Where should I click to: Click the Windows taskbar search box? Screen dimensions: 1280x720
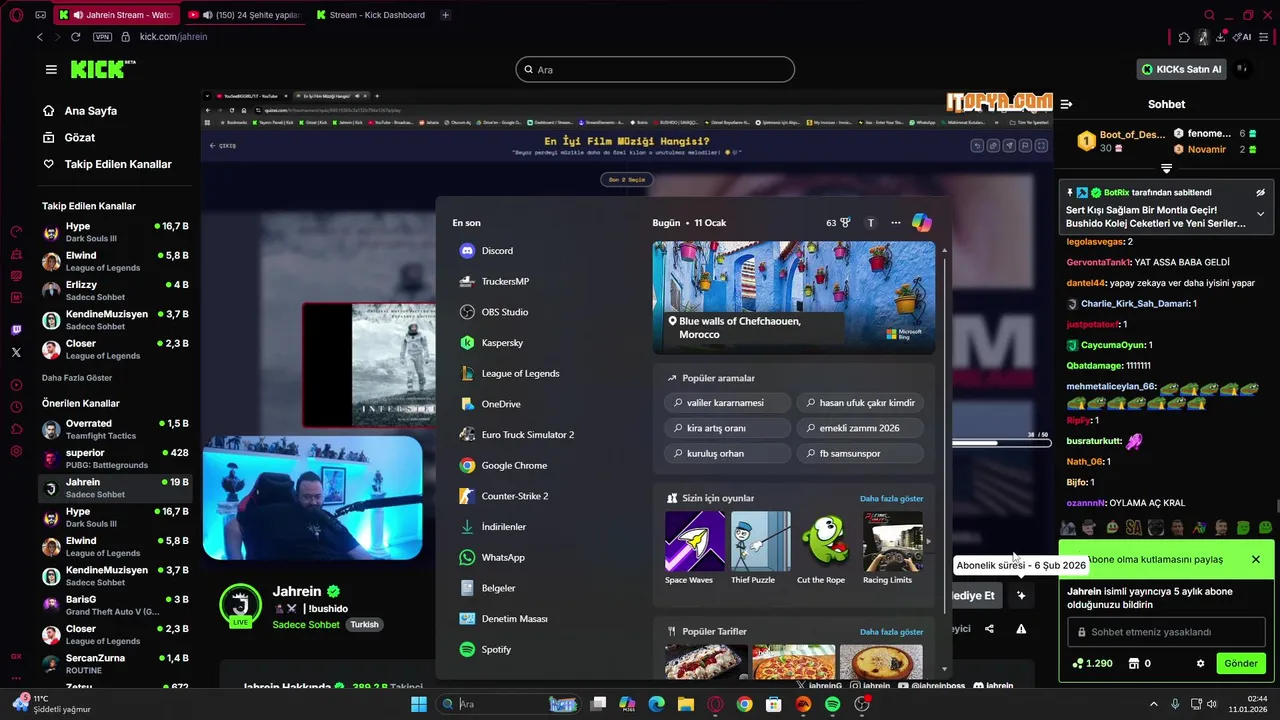(507, 704)
